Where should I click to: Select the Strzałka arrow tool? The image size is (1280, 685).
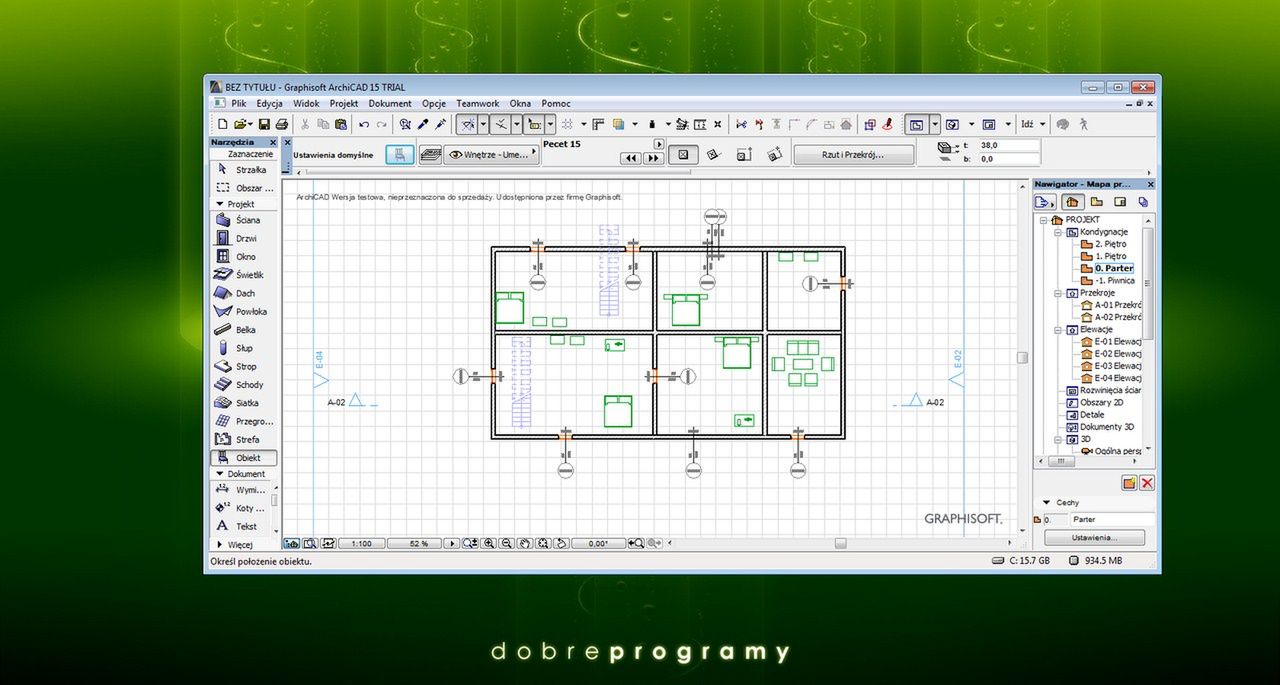[x=244, y=169]
